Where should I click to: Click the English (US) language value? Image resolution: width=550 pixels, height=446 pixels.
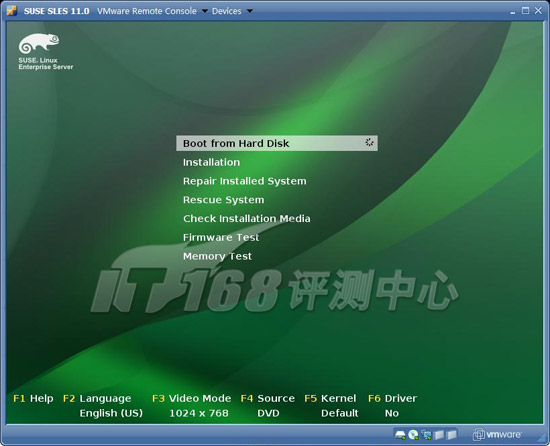point(111,413)
